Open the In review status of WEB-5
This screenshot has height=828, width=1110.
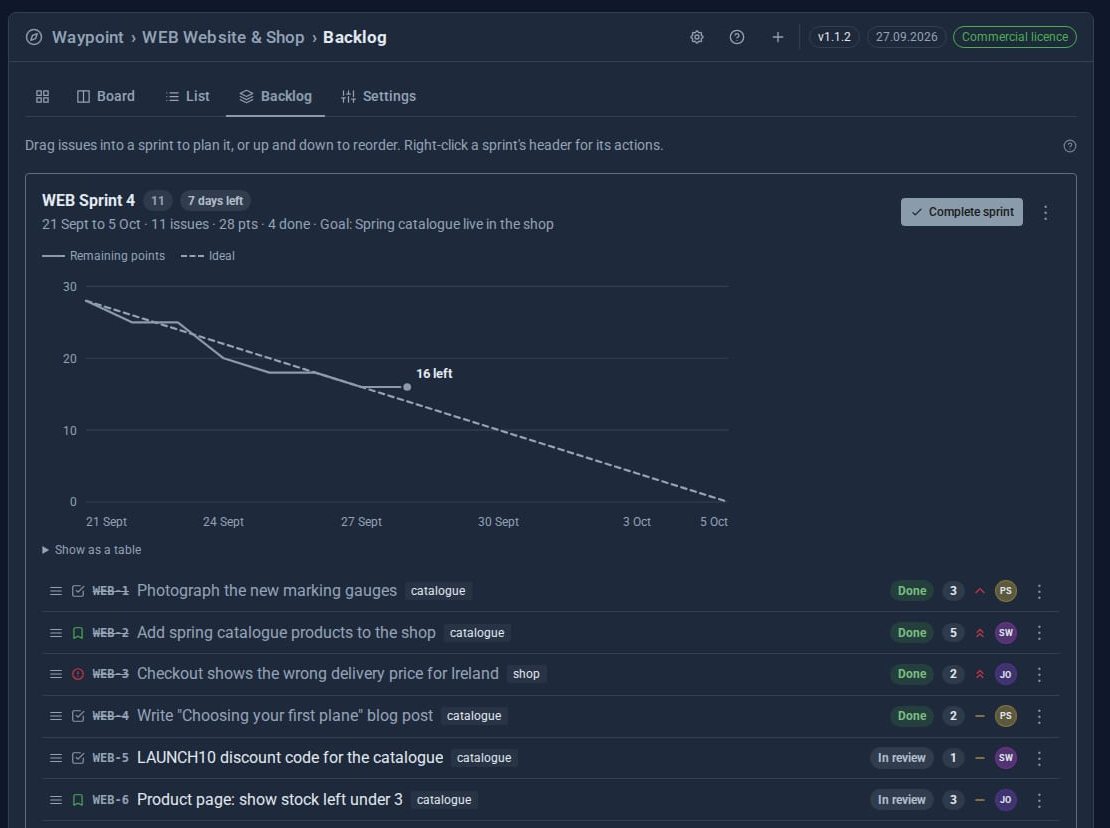pos(901,758)
